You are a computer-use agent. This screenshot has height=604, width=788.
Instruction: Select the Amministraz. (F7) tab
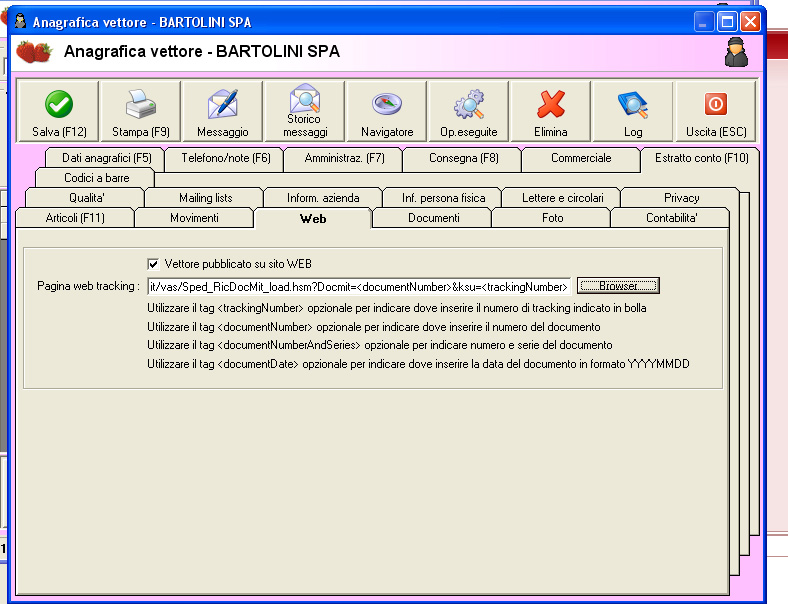point(344,158)
